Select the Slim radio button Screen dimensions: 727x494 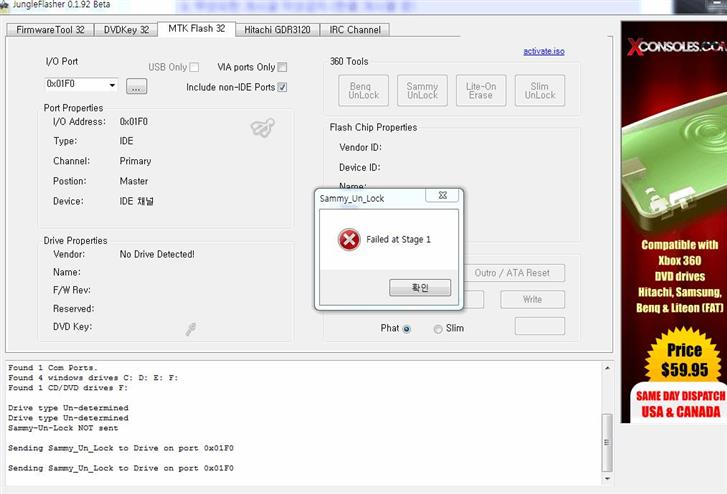(438, 329)
